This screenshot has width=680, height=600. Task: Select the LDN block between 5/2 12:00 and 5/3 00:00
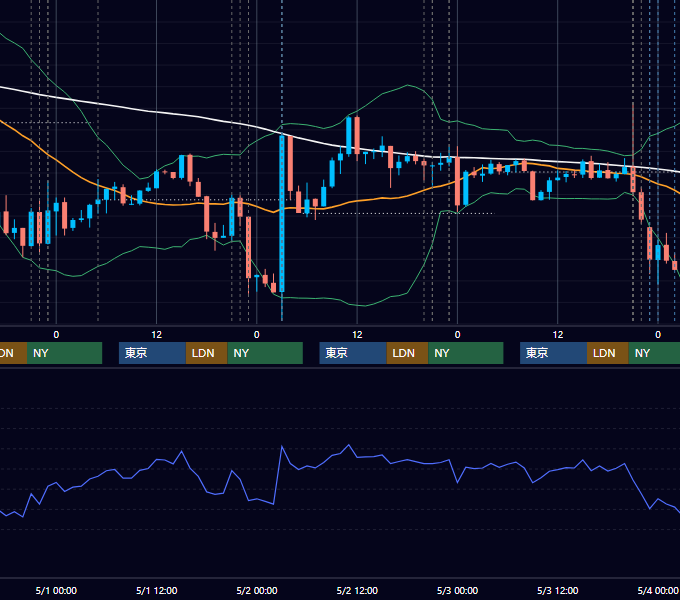pyautogui.click(x=407, y=353)
